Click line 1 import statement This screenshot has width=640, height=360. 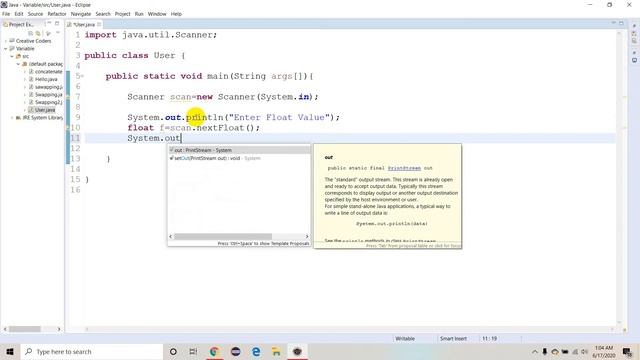pos(151,35)
